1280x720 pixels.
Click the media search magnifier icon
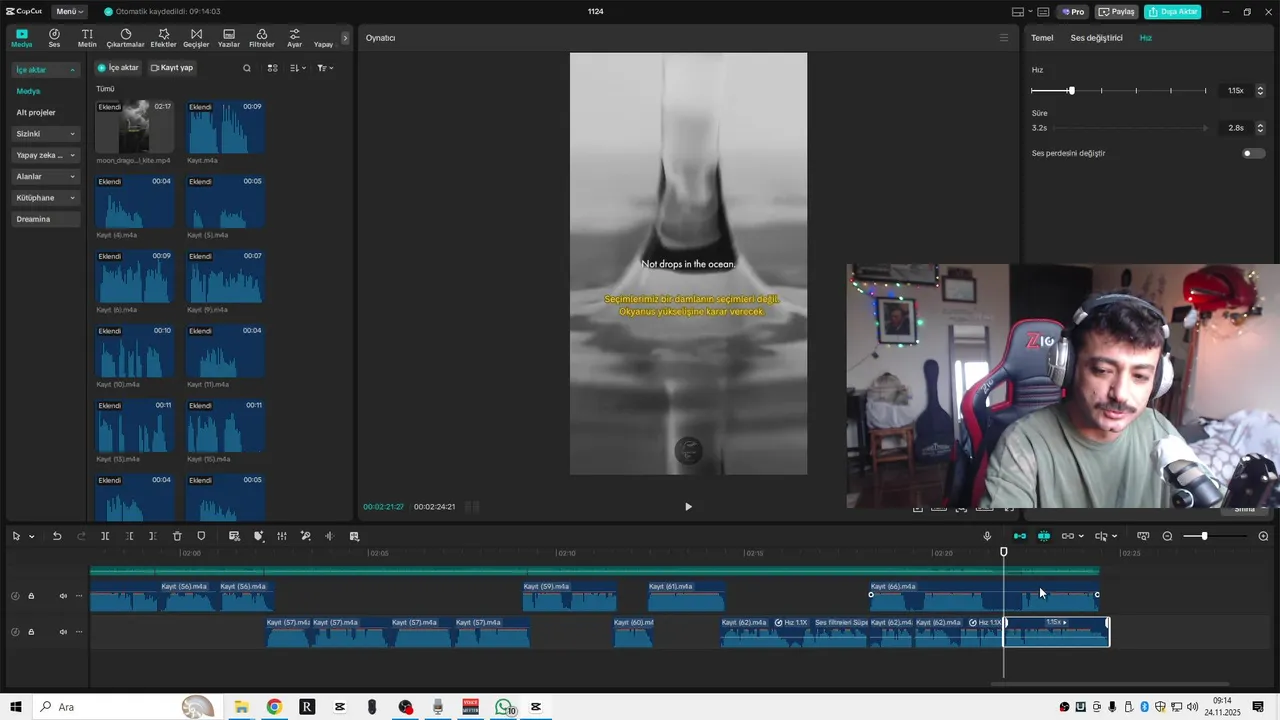247,68
